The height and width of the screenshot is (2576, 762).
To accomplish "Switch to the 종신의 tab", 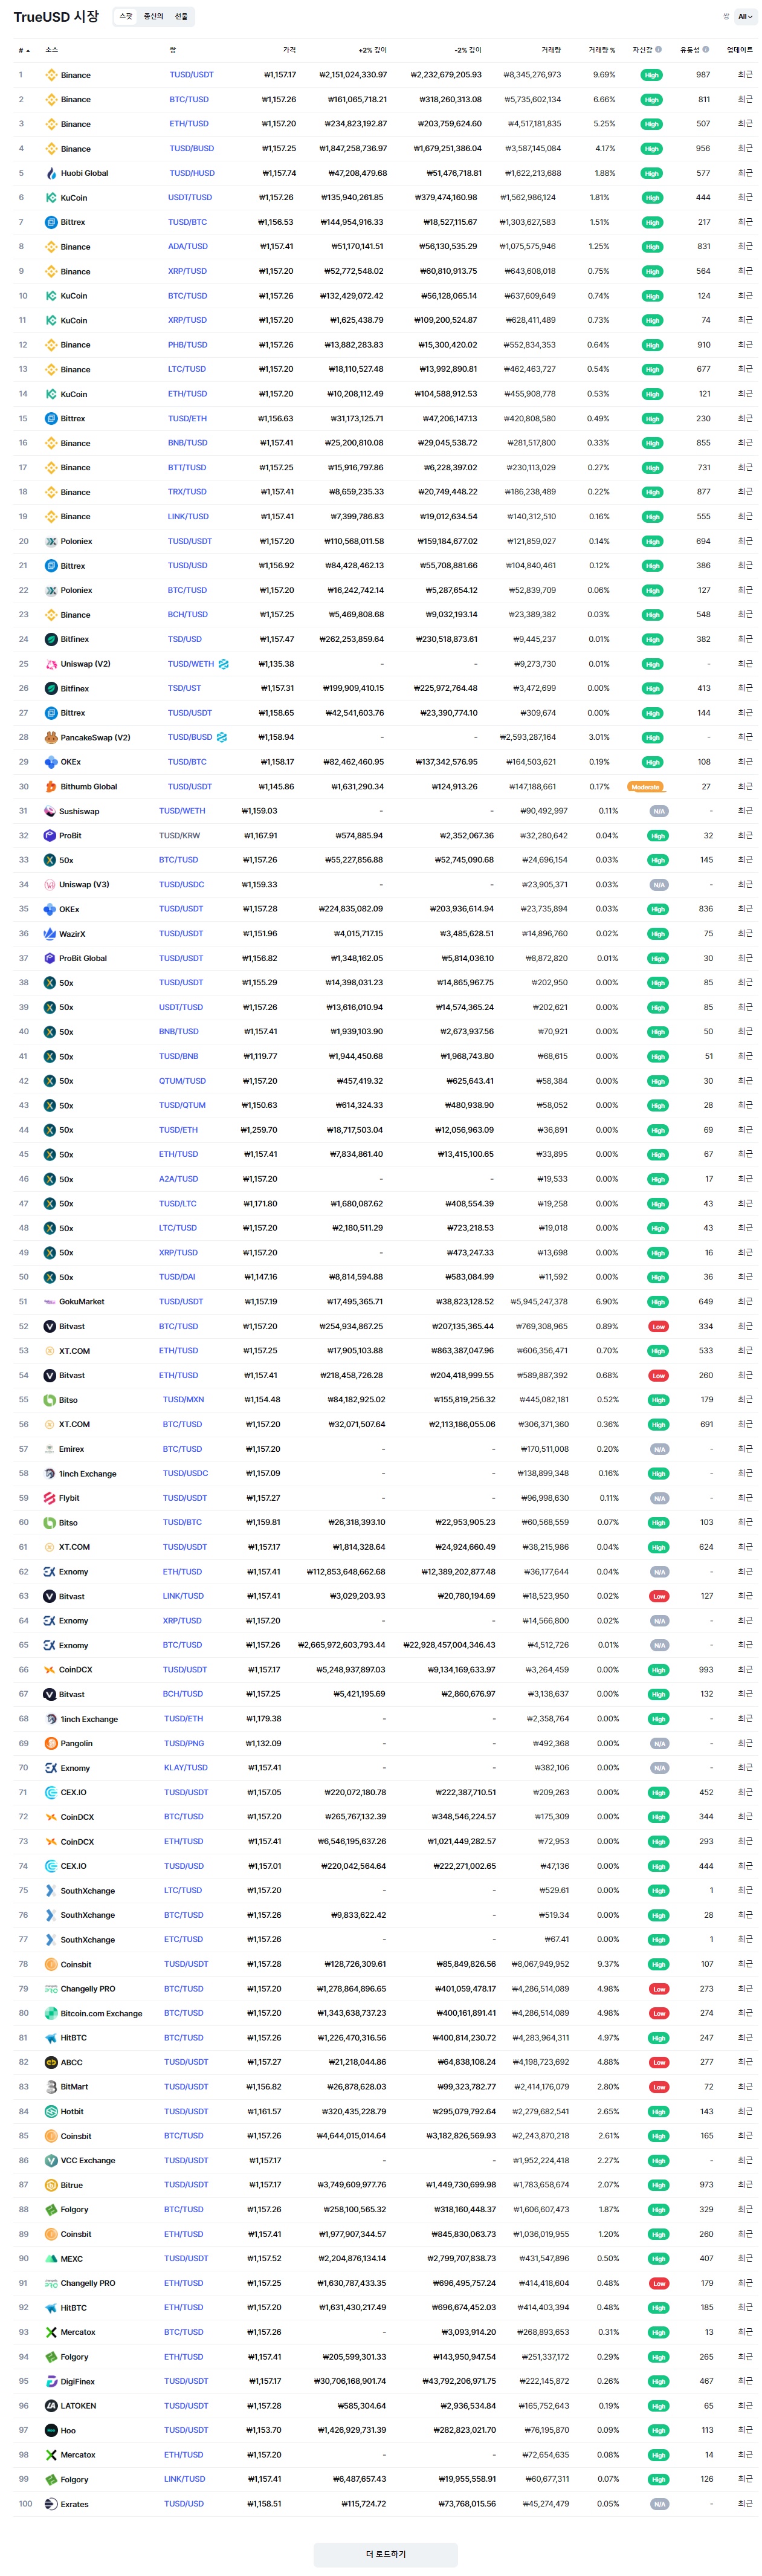I will [153, 16].
